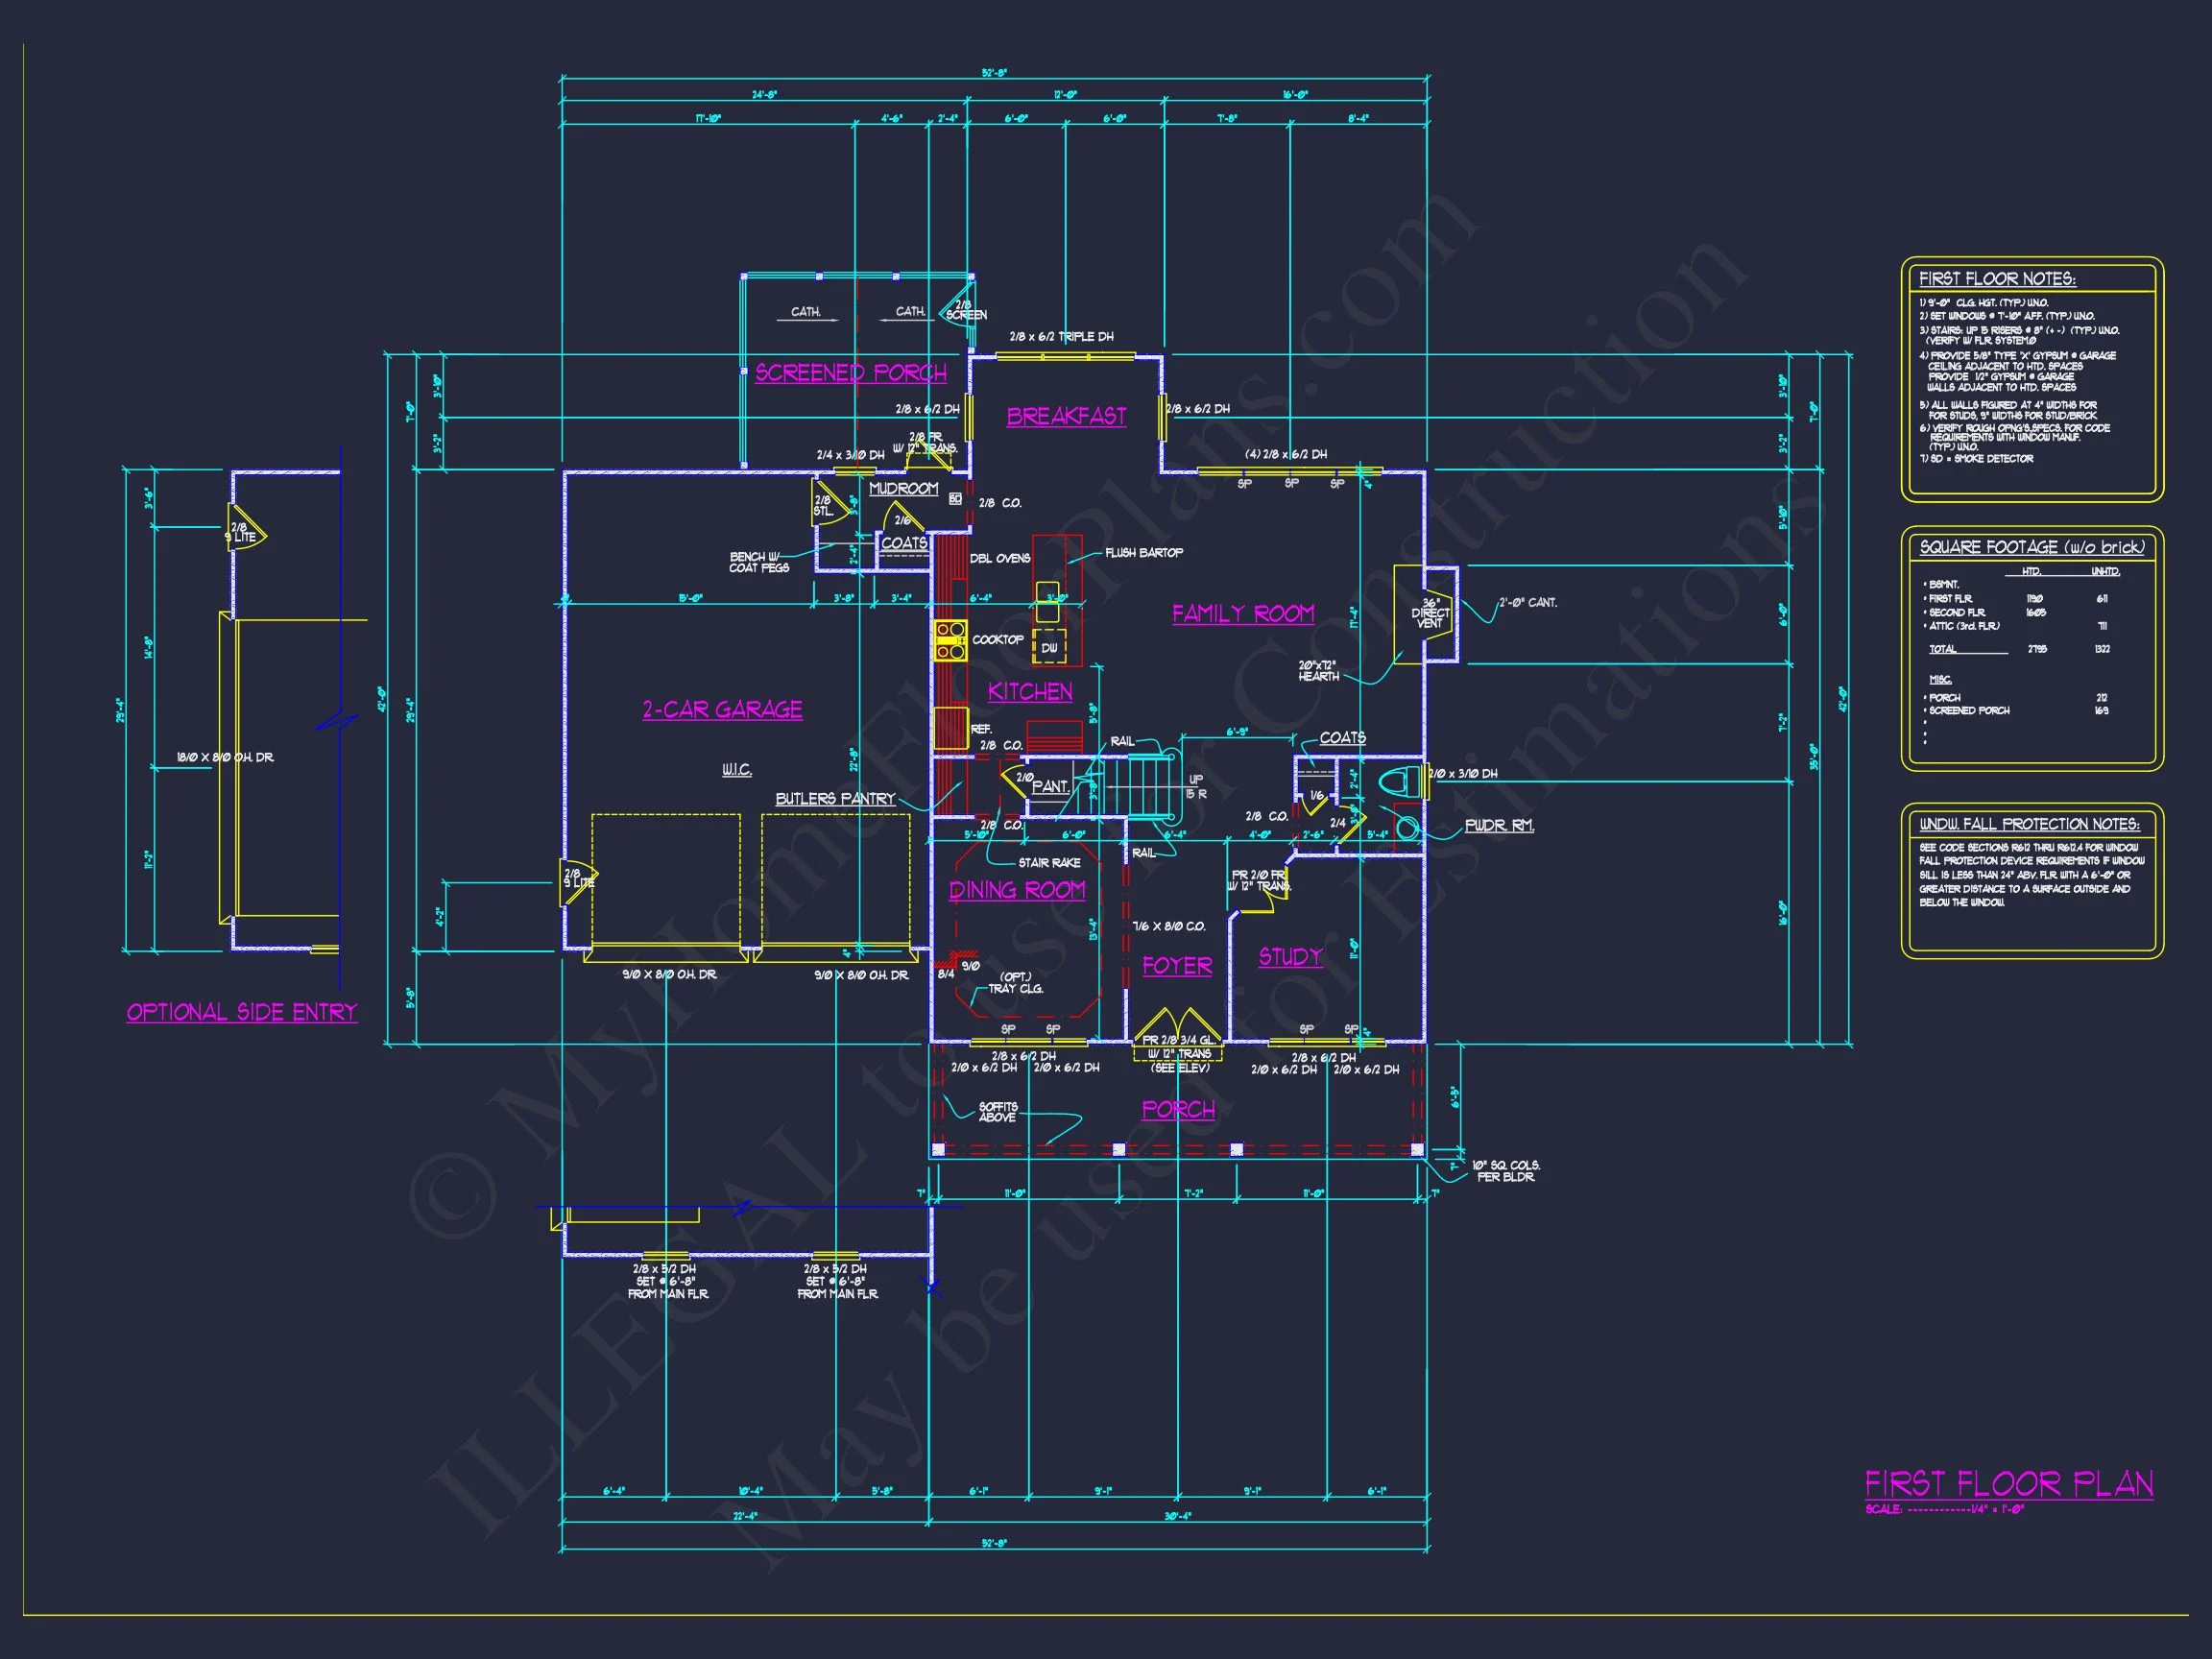Select the refrigerator box labeled REF.

(x=950, y=729)
